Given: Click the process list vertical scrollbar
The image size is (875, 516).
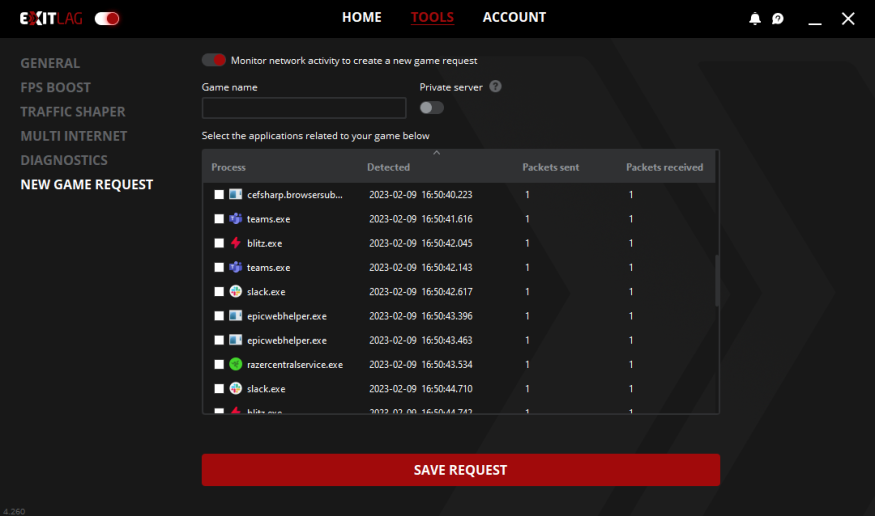Looking at the screenshot, I should pyautogui.click(x=717, y=281).
